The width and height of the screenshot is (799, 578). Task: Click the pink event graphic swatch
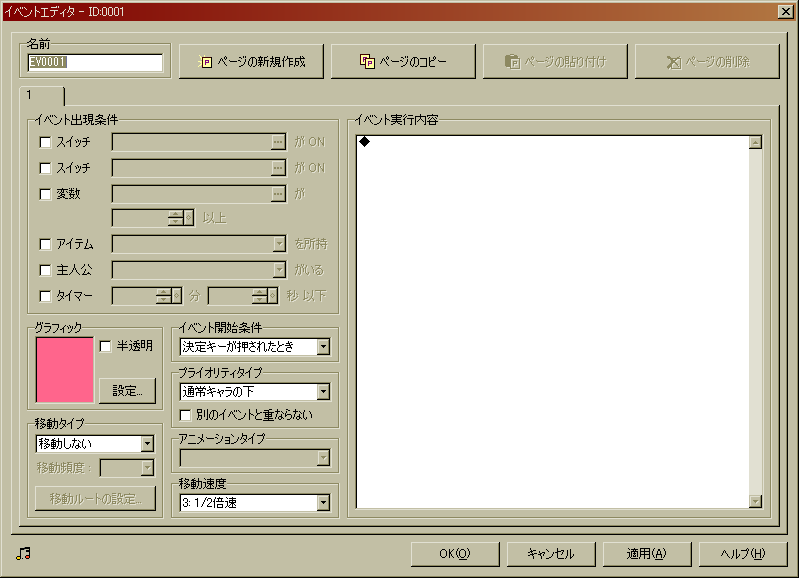[x=65, y=370]
